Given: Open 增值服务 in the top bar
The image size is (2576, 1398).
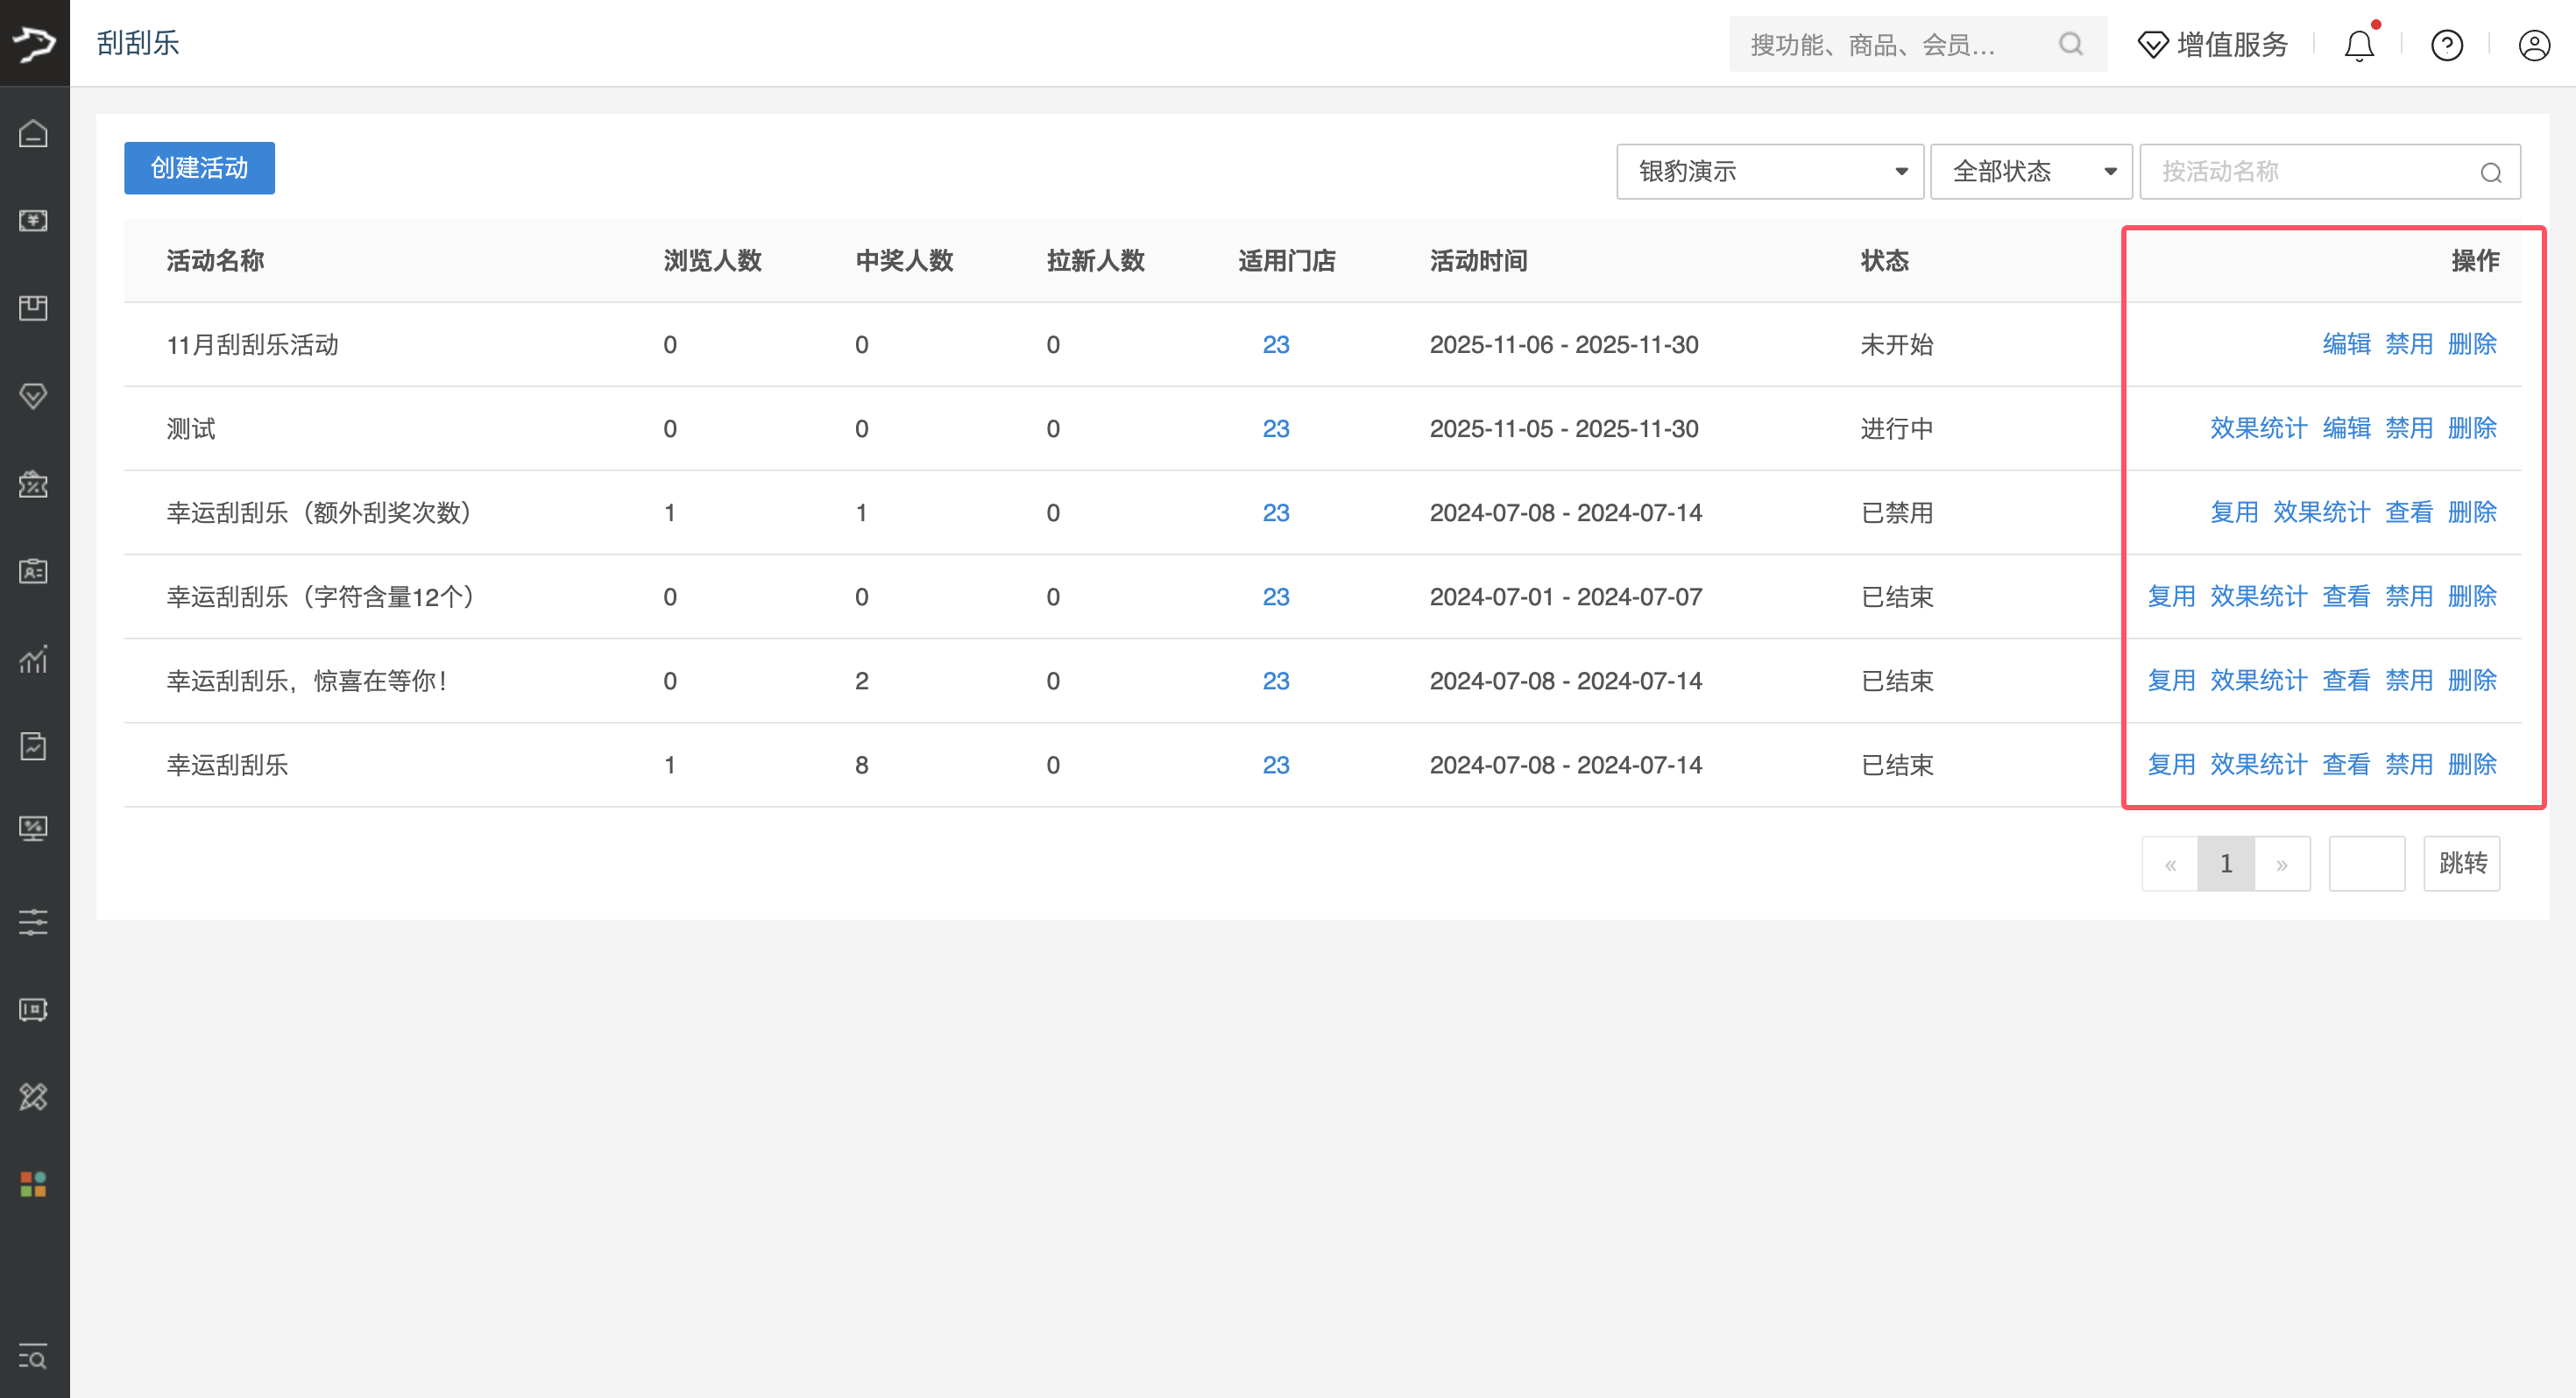Looking at the screenshot, I should pyautogui.click(x=2212, y=45).
